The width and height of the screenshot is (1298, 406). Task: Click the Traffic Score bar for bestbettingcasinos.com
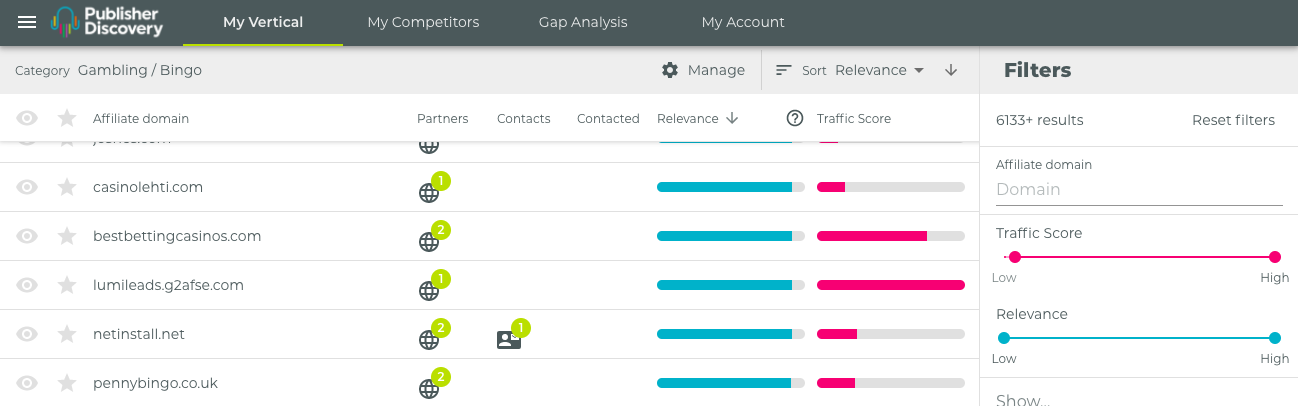pos(891,236)
